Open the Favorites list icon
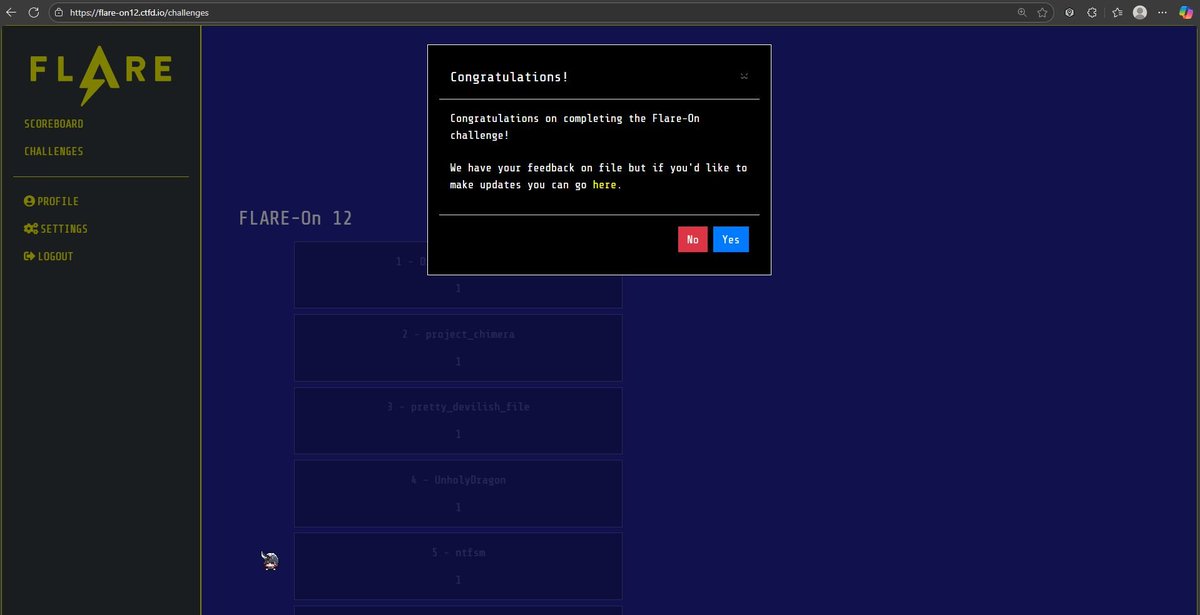The height and width of the screenshot is (615, 1200). pos(1117,12)
